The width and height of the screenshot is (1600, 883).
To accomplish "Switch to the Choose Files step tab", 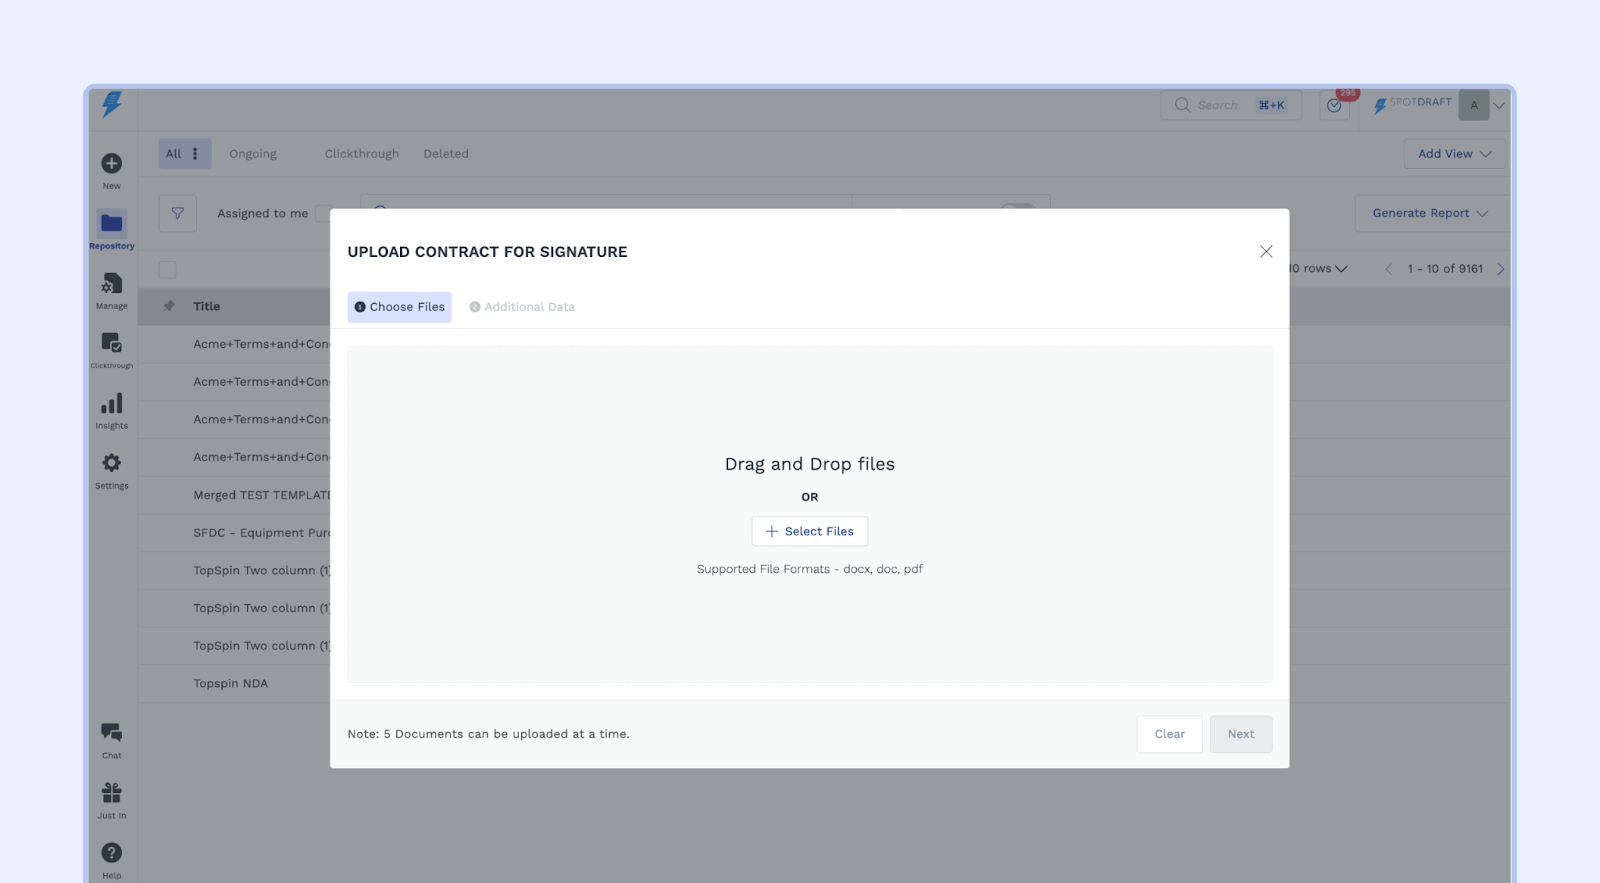I will pos(400,307).
